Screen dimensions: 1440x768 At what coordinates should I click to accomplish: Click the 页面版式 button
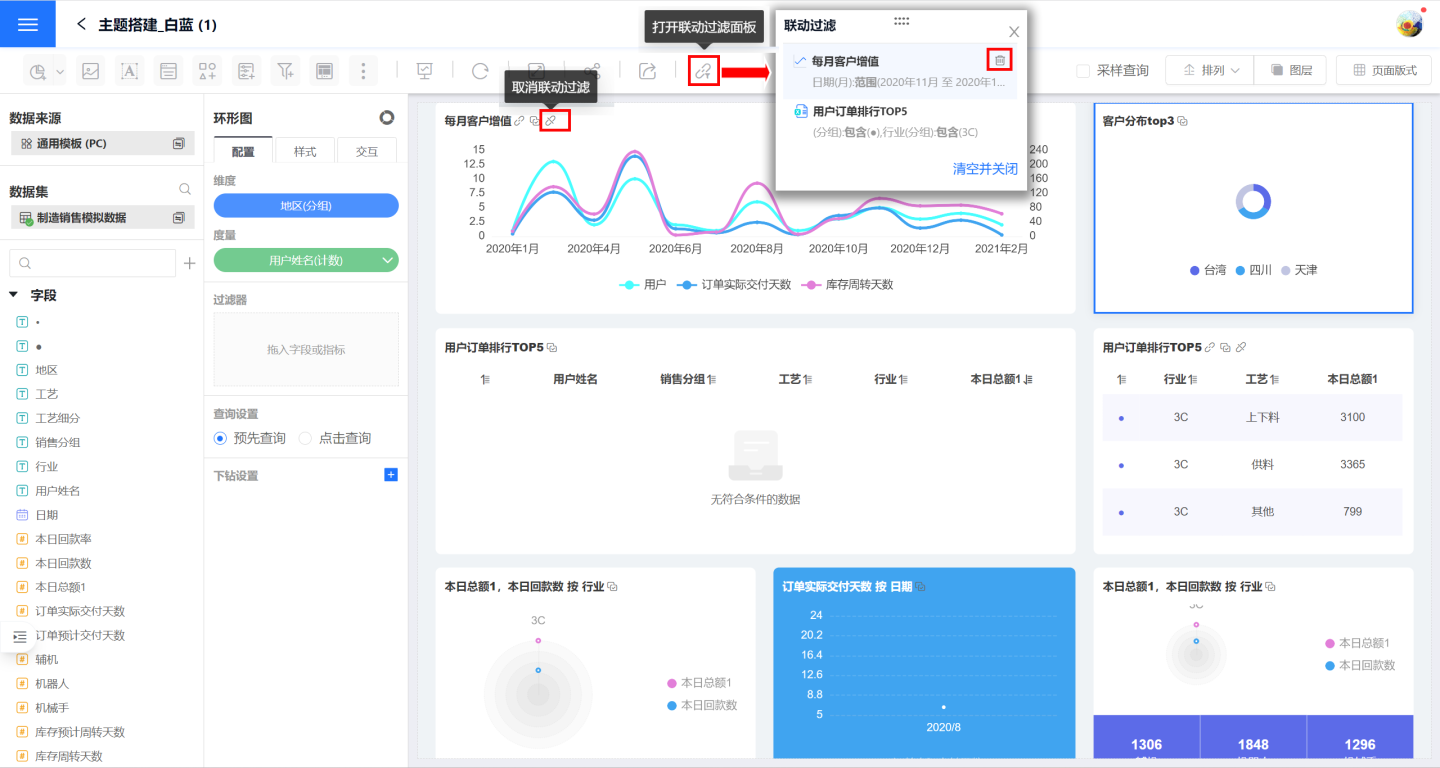[x=1384, y=71]
